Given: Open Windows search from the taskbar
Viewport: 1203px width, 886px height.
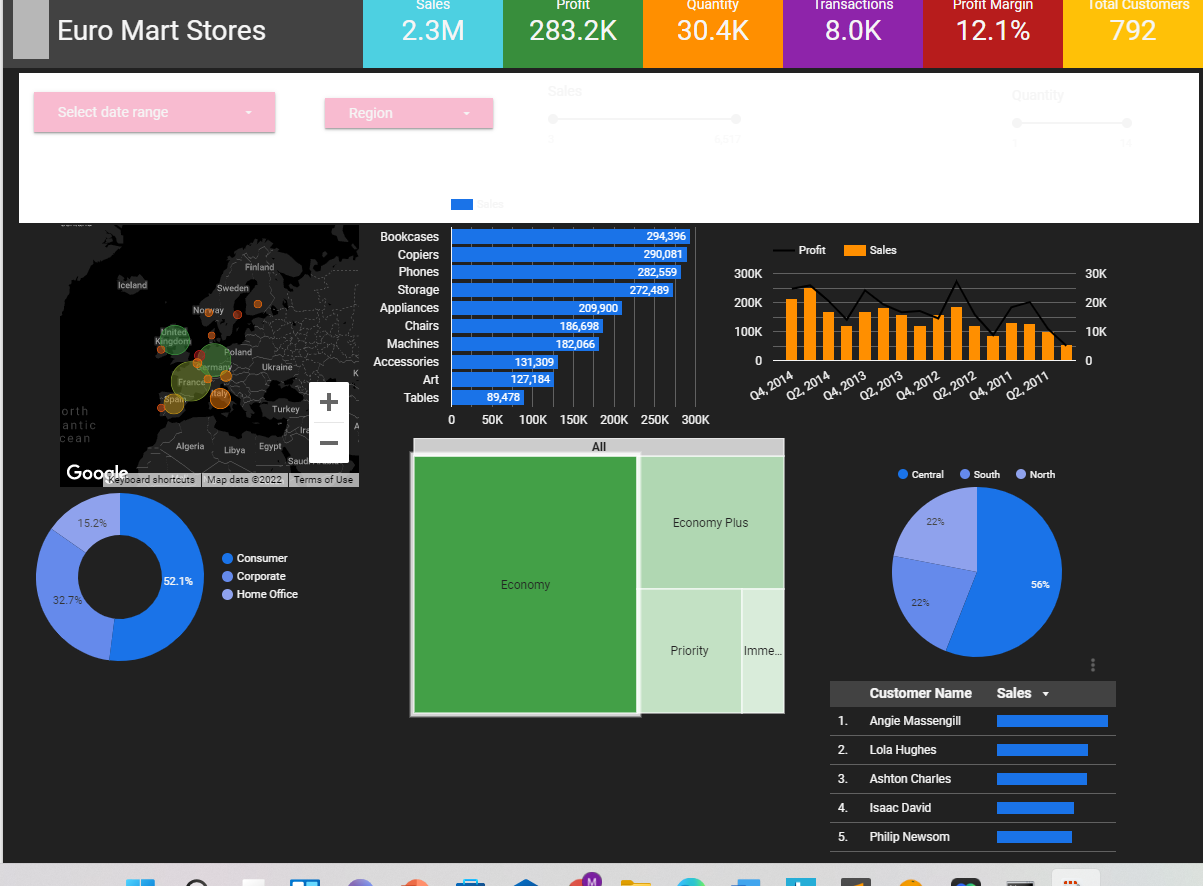Looking at the screenshot, I should pyautogui.click(x=197, y=884).
